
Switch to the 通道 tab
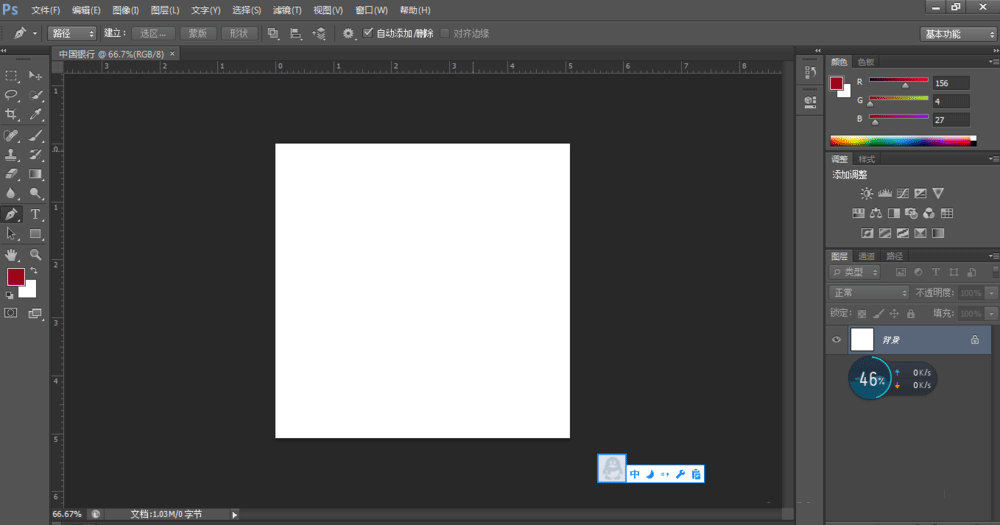[866, 256]
